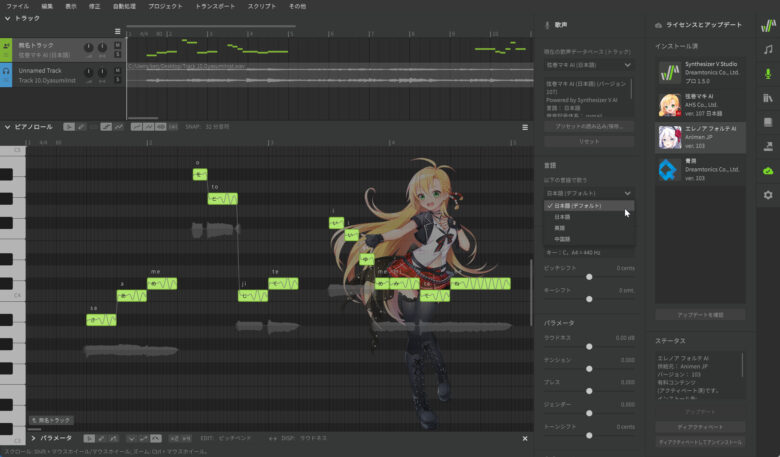Expand the パラメータ section
This screenshot has width=780, height=457.
click(33, 438)
